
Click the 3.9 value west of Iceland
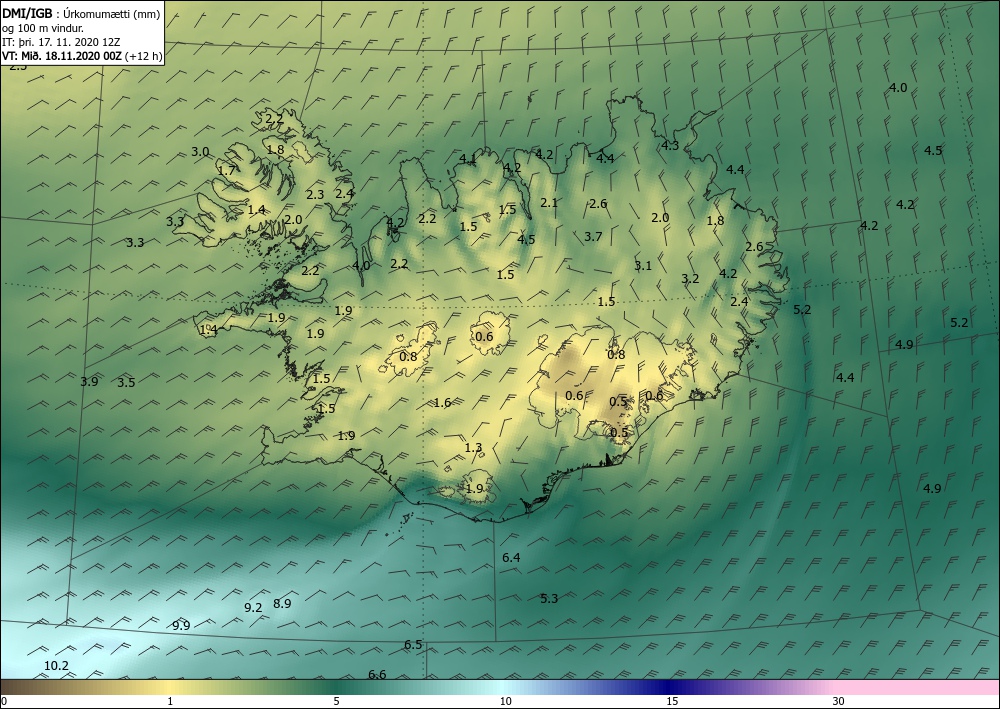pos(89,381)
